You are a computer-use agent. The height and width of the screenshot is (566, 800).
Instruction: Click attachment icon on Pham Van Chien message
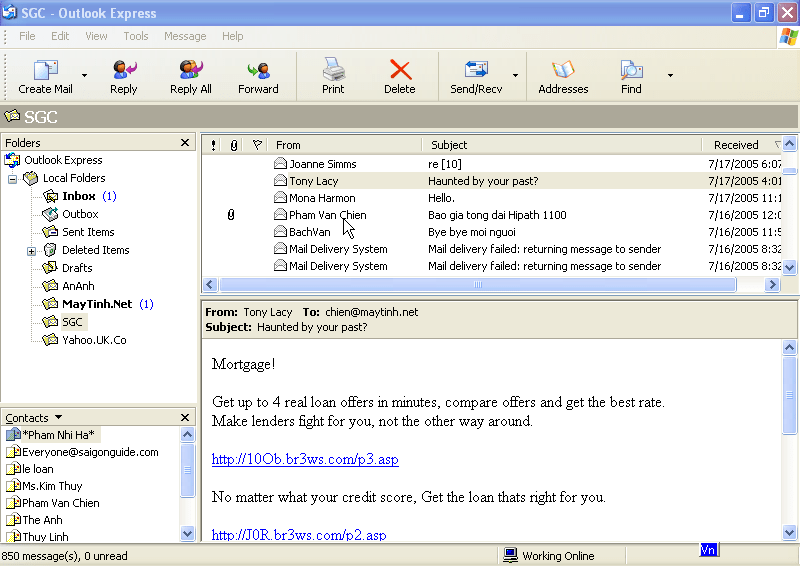click(231, 215)
